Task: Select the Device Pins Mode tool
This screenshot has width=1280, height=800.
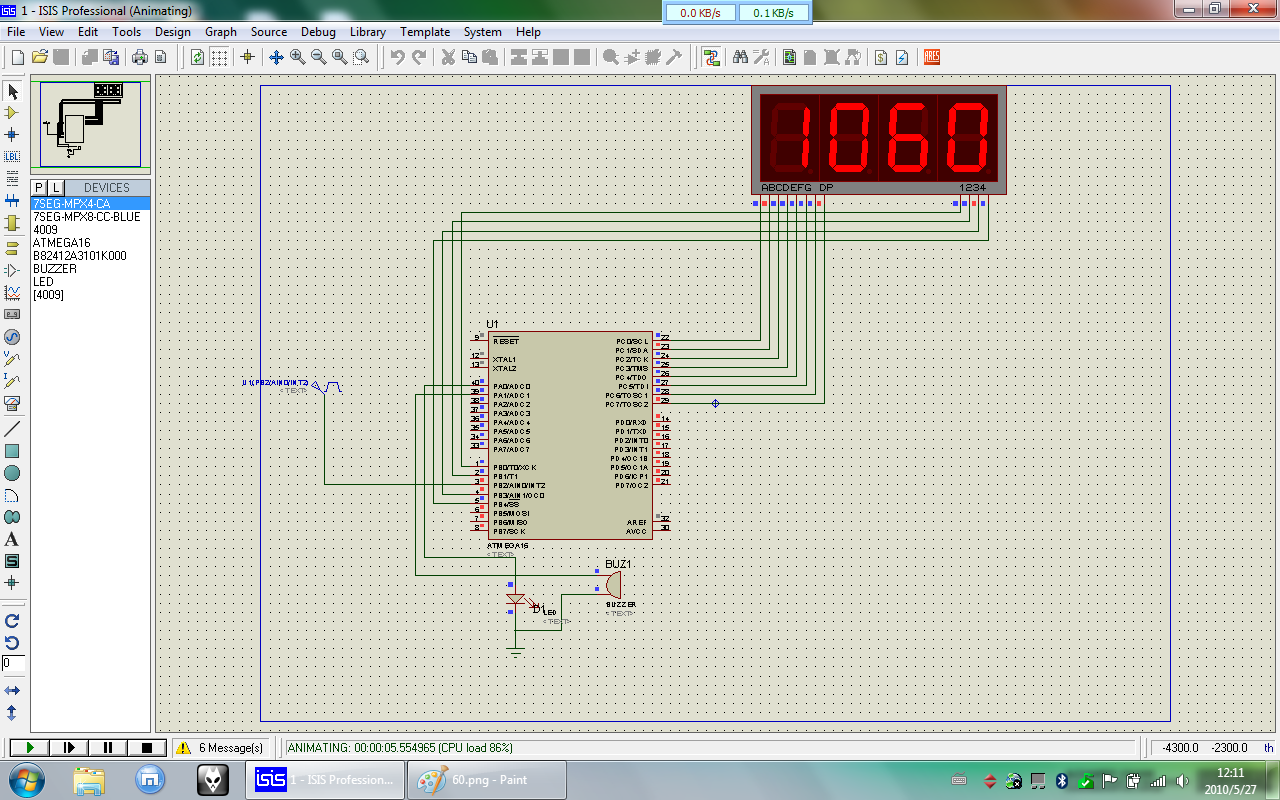Action: [12, 270]
